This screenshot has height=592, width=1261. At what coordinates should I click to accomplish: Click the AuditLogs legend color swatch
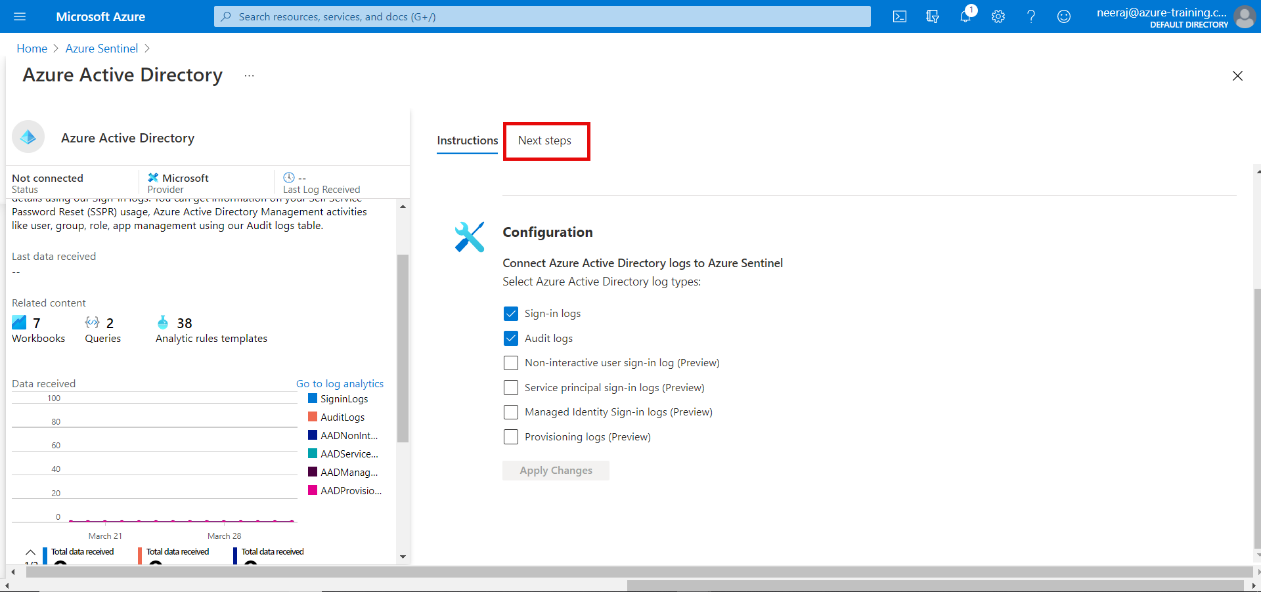pyautogui.click(x=313, y=417)
